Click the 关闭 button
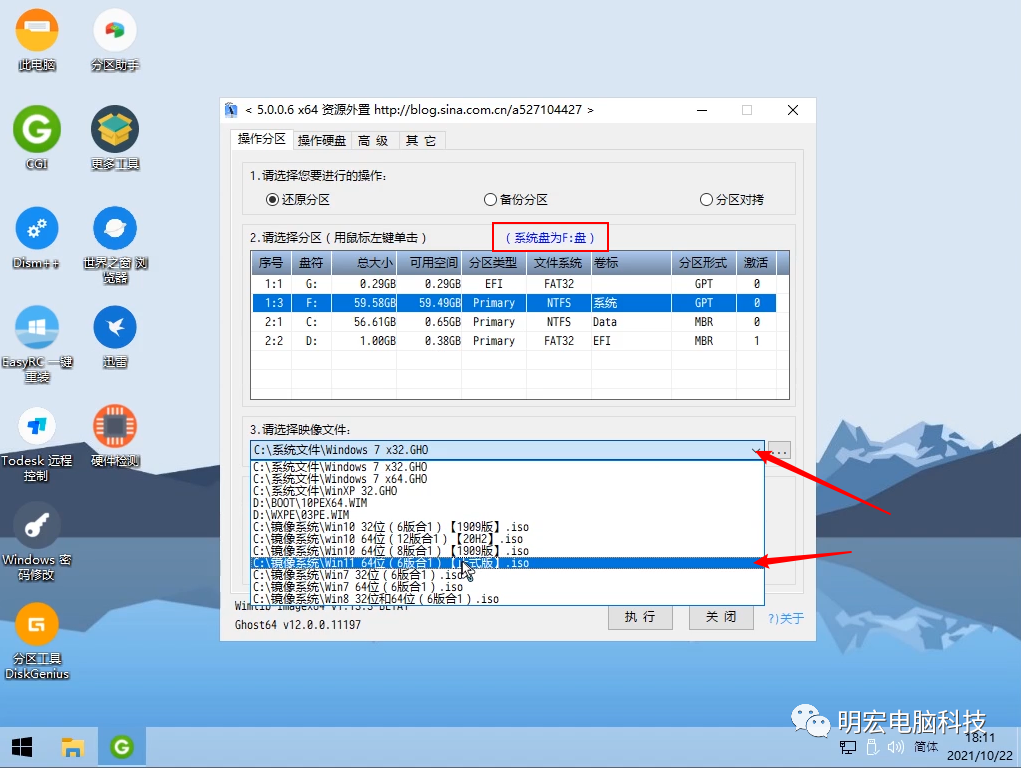The image size is (1021, 768). (721, 617)
